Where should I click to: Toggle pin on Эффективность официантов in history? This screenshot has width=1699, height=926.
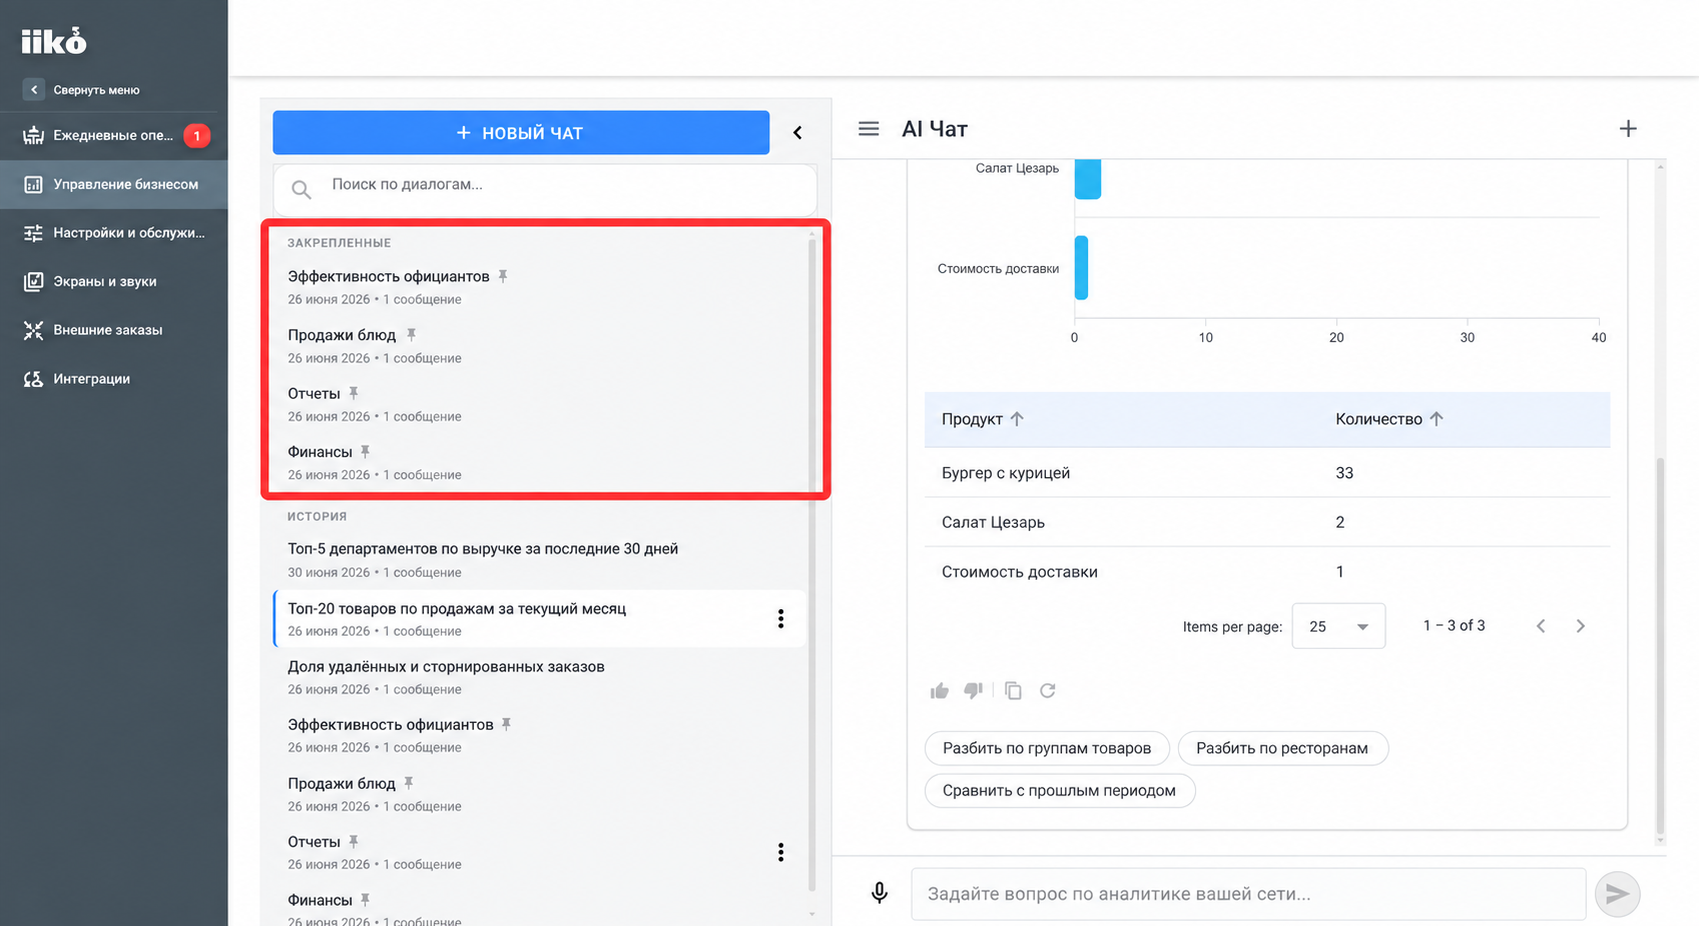(506, 724)
